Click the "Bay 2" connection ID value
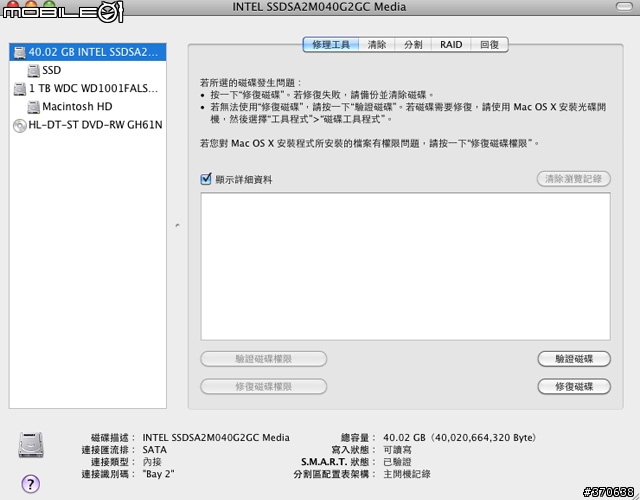 pyautogui.click(x=158, y=474)
